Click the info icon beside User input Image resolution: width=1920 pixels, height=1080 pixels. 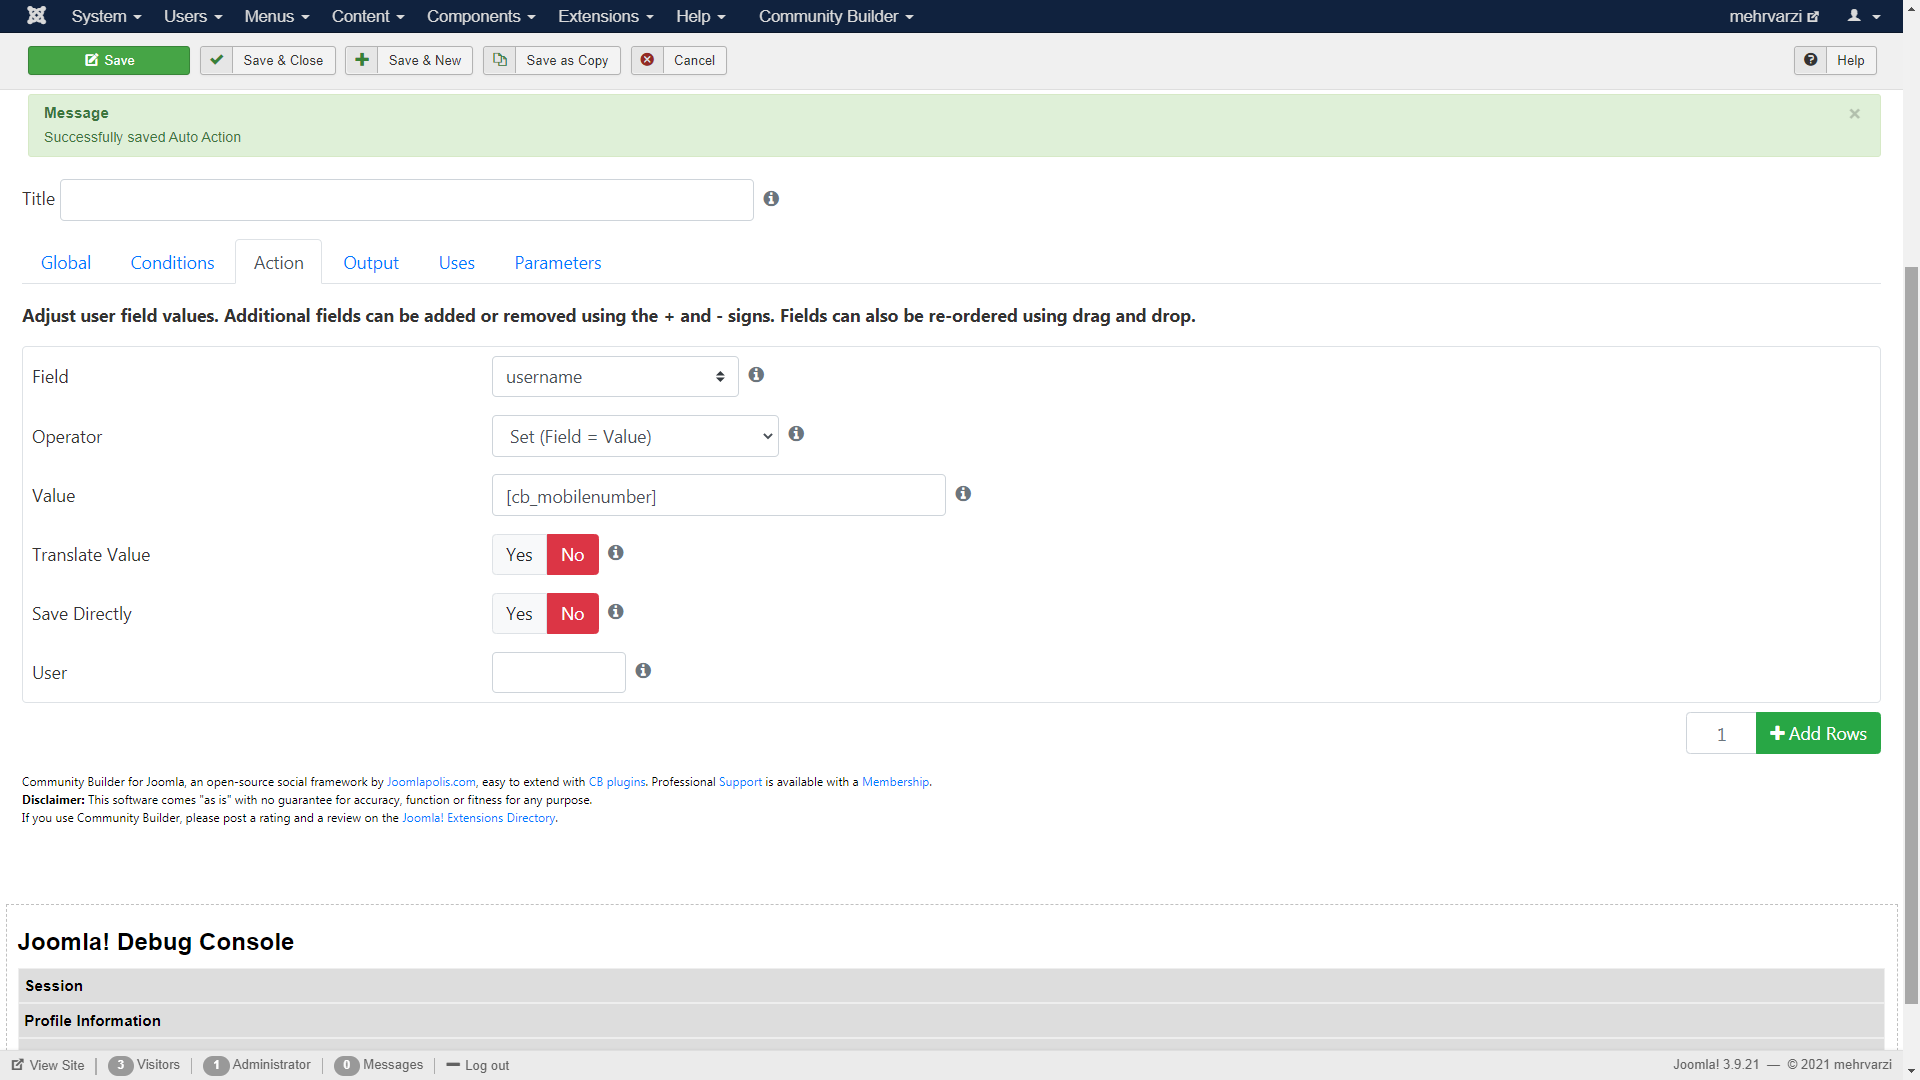point(643,671)
